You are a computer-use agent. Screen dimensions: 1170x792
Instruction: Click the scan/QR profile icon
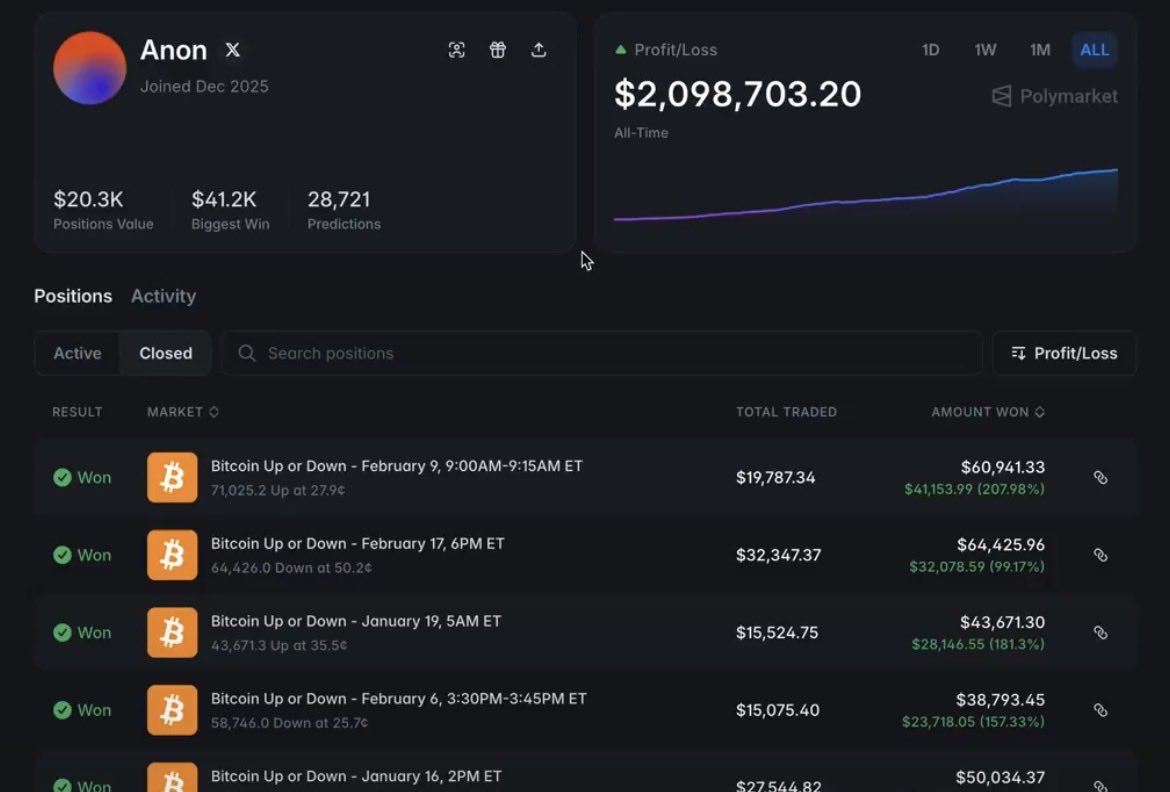click(x=457, y=50)
